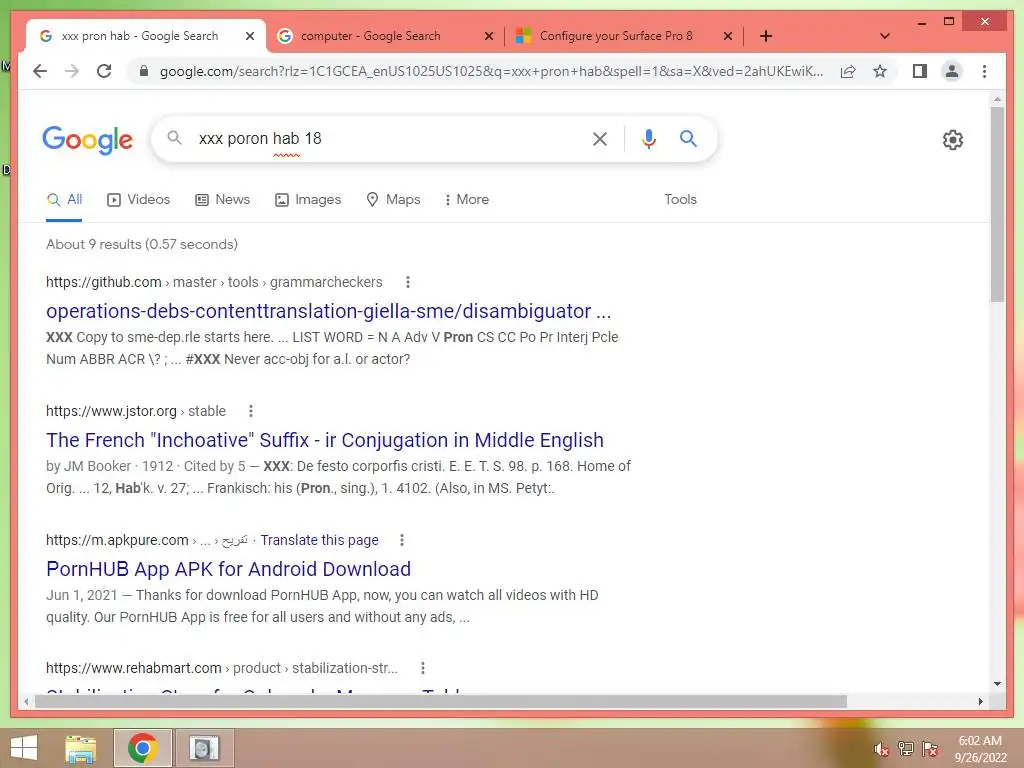Start voice search with the microphone icon

click(x=648, y=138)
